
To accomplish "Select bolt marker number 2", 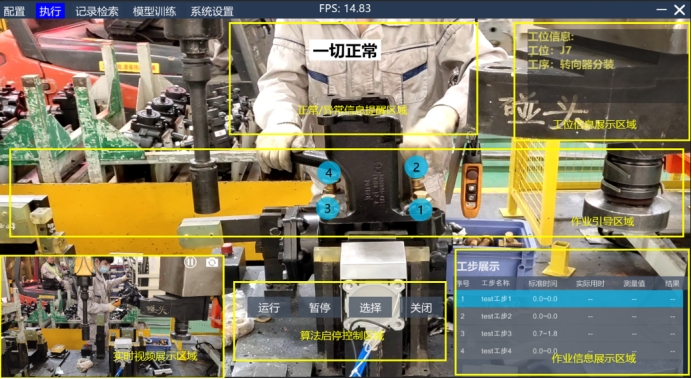I will click(416, 167).
